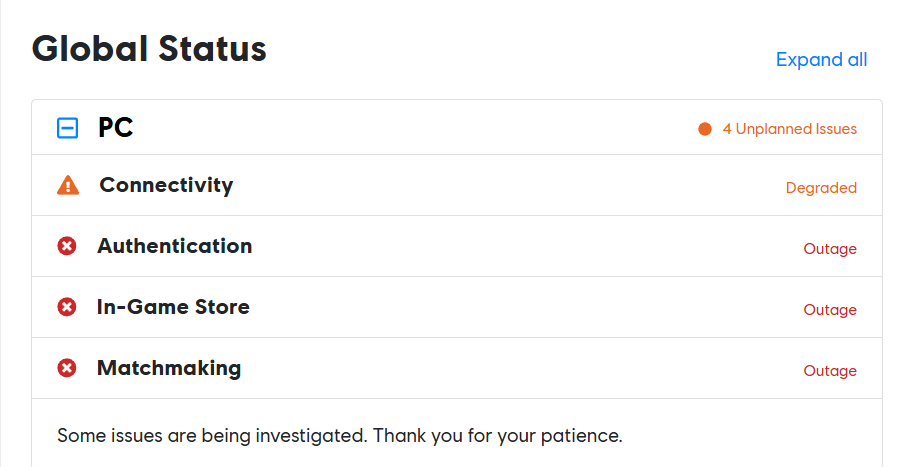Click the Matchmaking outage X icon
The image size is (913, 467).
pyautogui.click(x=67, y=368)
